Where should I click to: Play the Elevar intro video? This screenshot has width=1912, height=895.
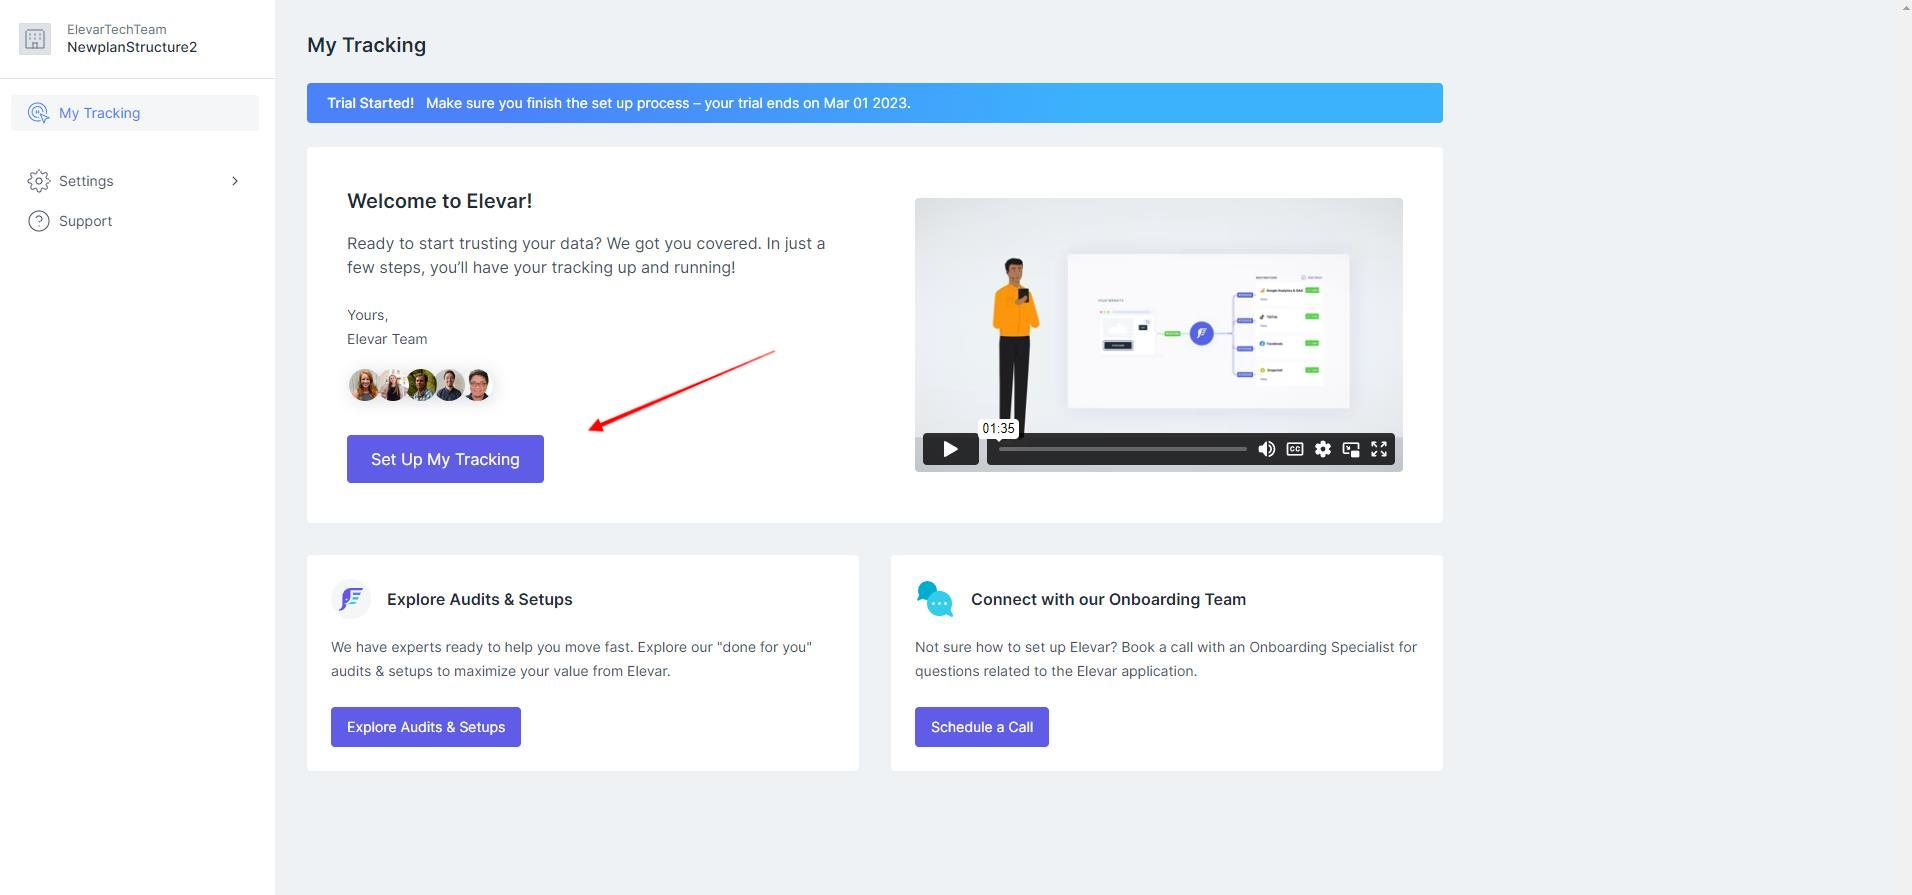click(x=950, y=449)
